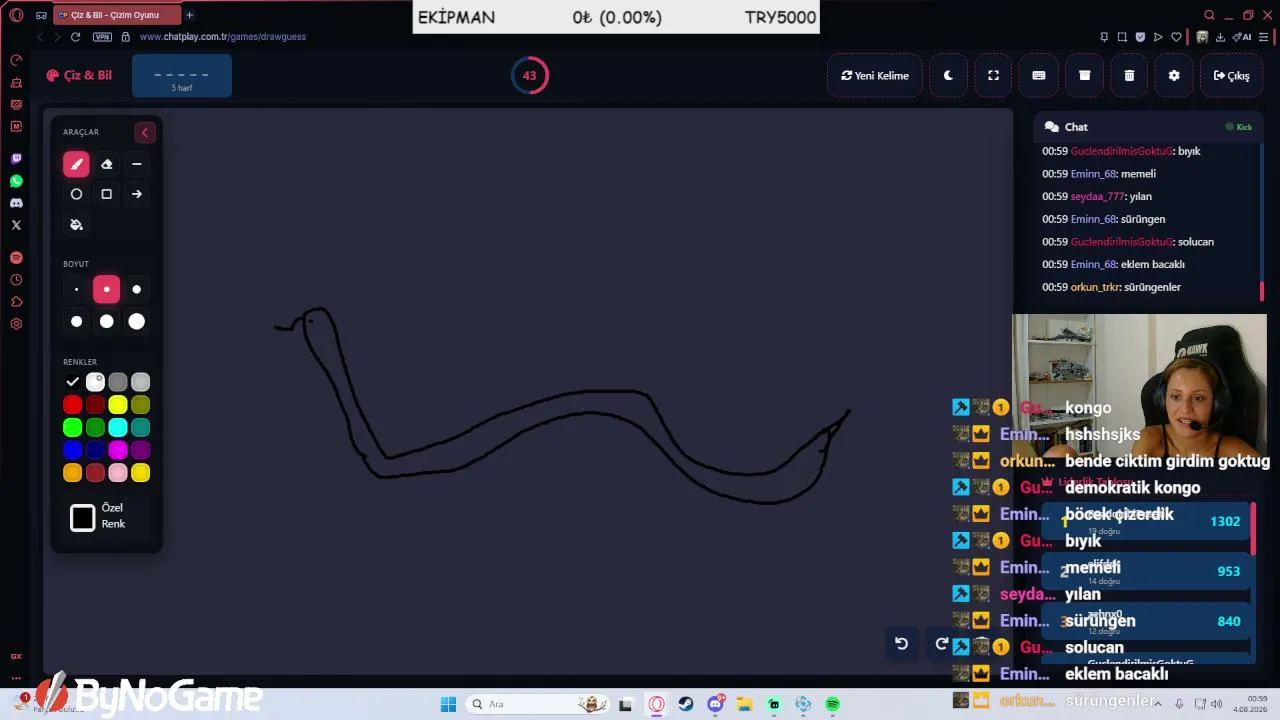1280x720 pixels.
Task: Click chat message 'sürüngenler' by orkun_trkr
Action: click(x=1152, y=287)
